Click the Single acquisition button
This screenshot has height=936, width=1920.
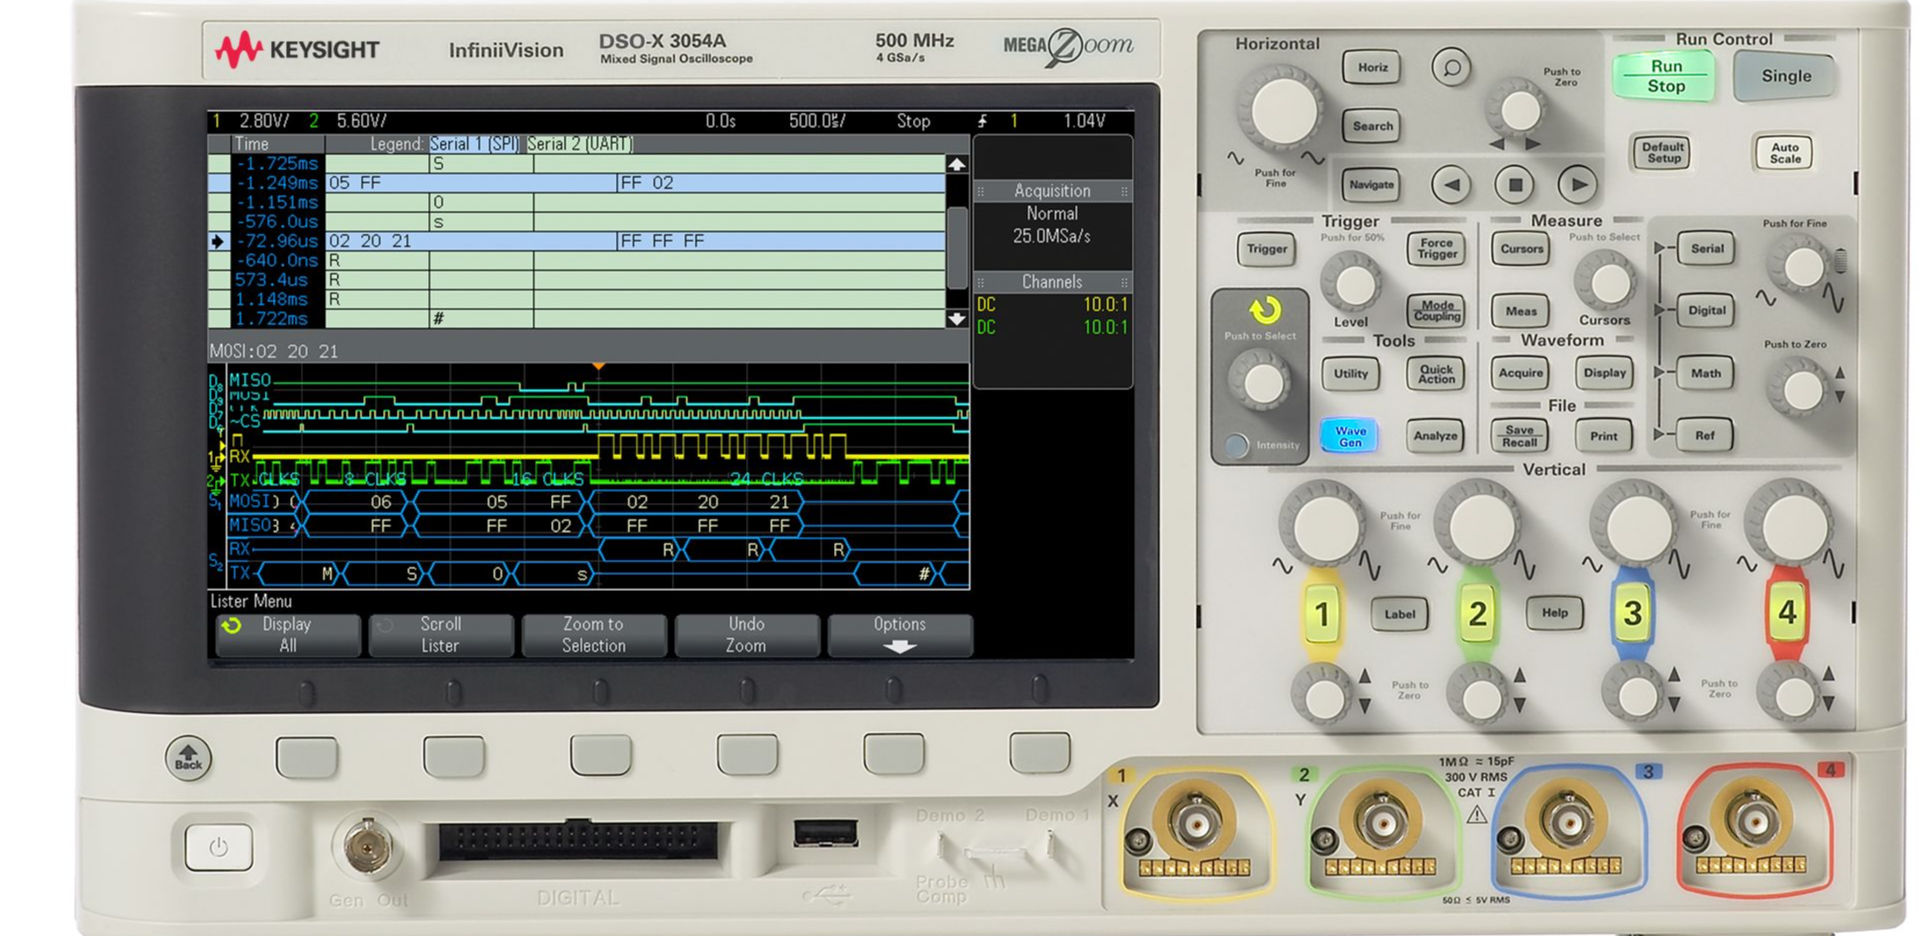click(x=1785, y=76)
